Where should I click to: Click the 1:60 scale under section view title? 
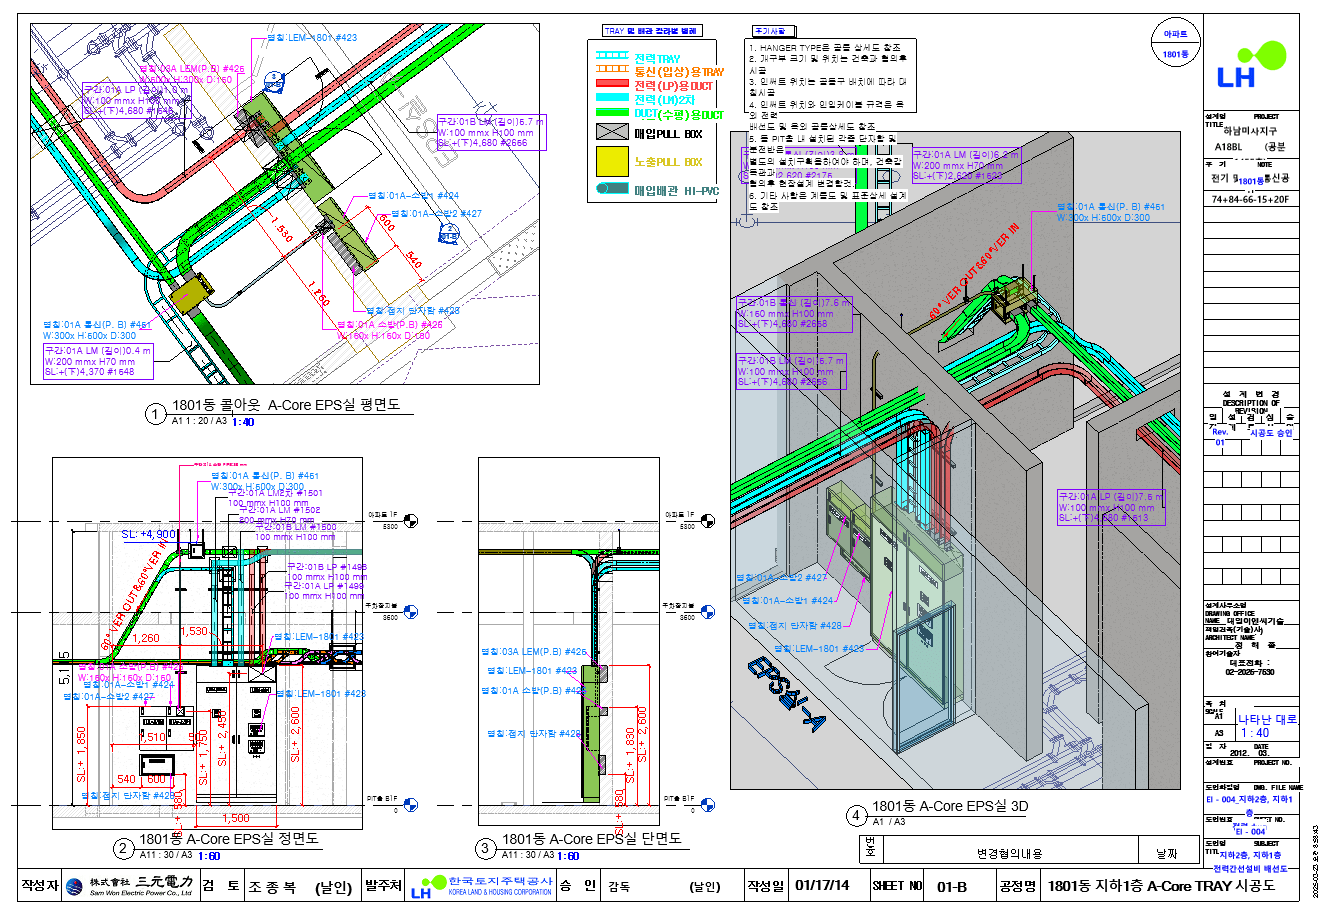(x=568, y=856)
